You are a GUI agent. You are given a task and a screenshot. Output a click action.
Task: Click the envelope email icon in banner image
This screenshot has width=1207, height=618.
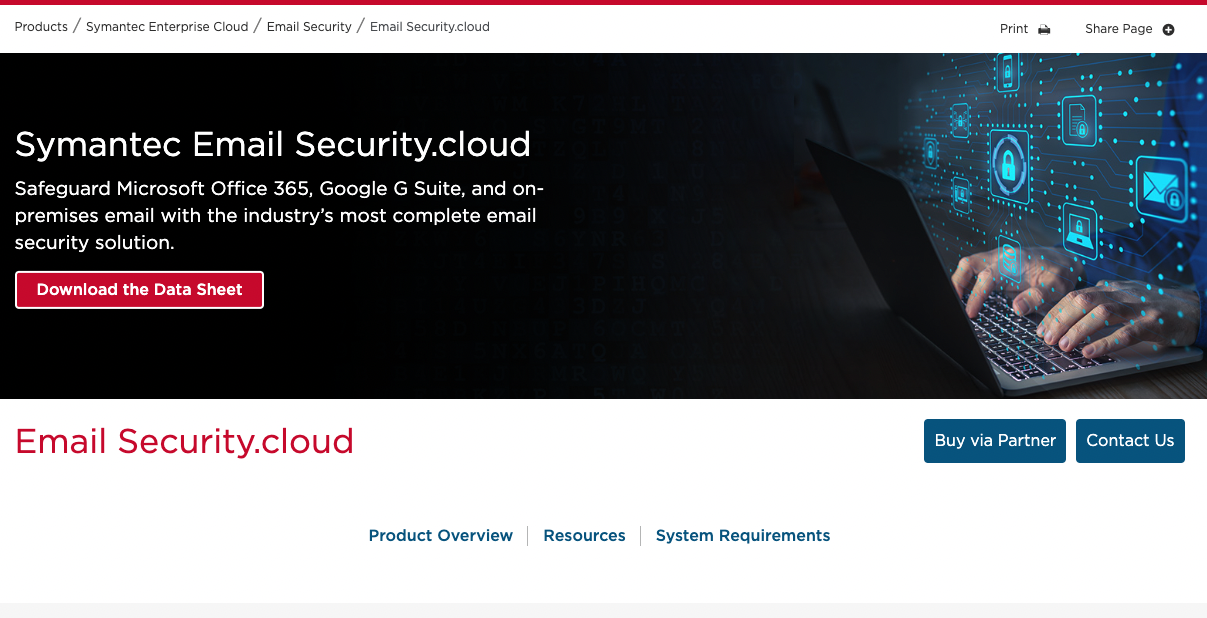click(x=1160, y=187)
